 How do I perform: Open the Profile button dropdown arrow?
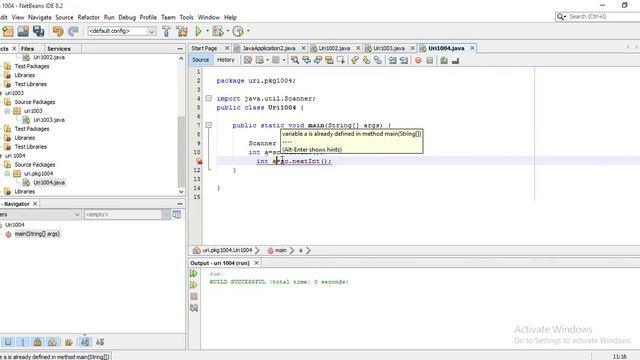[x=248, y=31]
